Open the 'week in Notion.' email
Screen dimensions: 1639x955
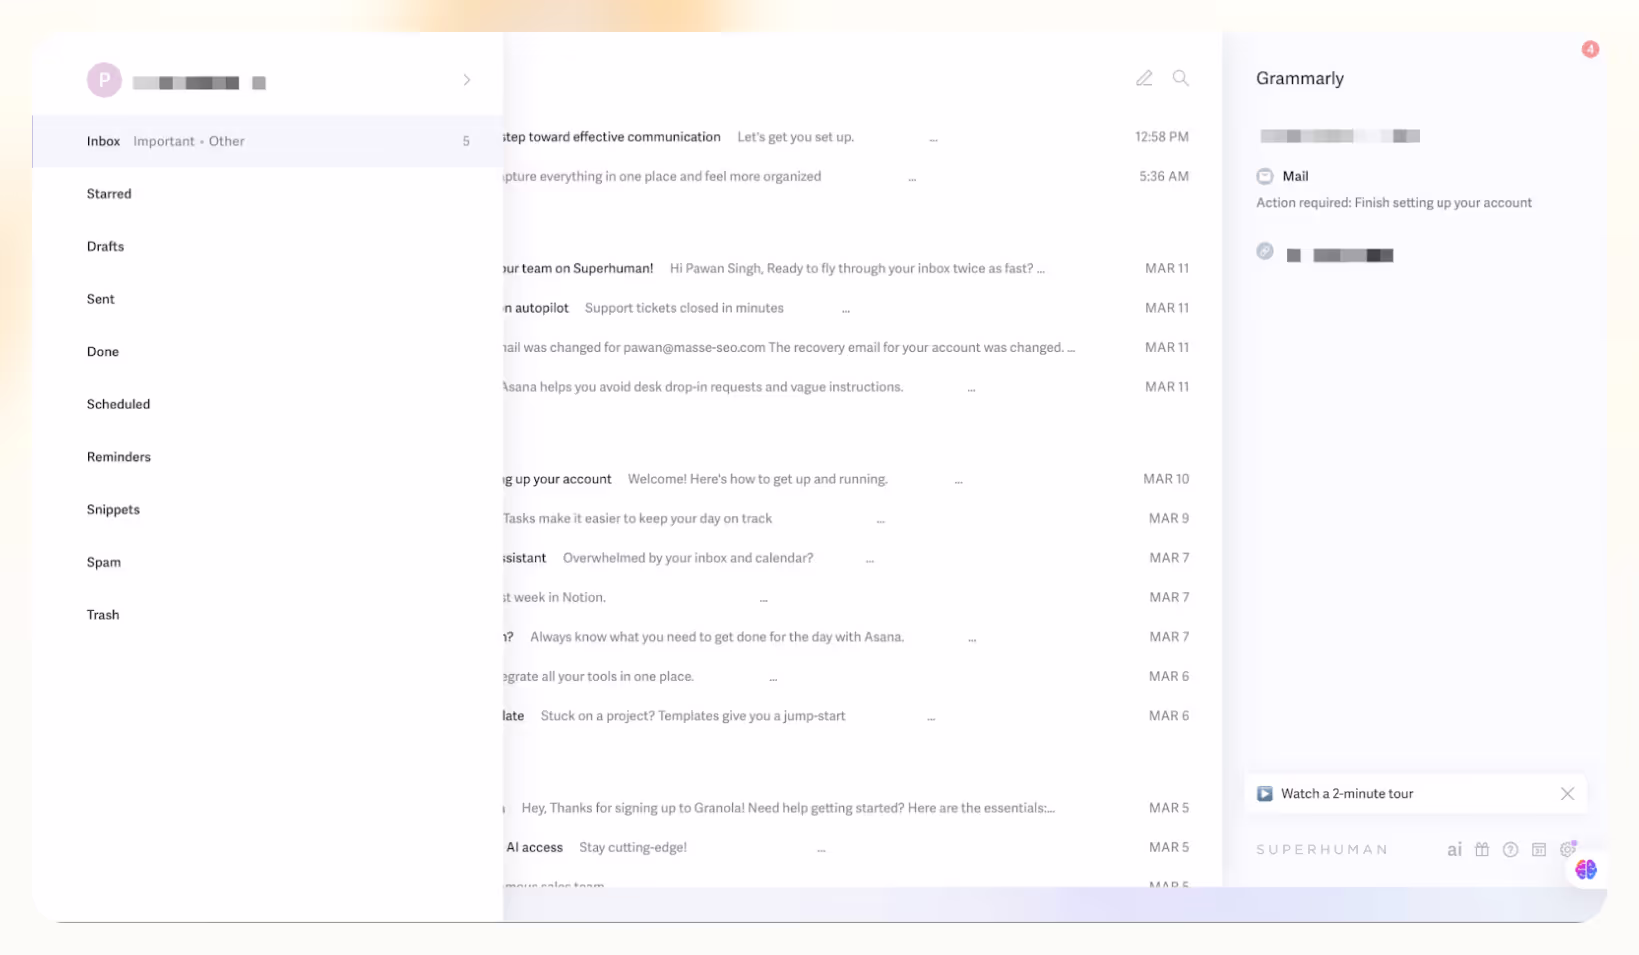click(x=846, y=597)
